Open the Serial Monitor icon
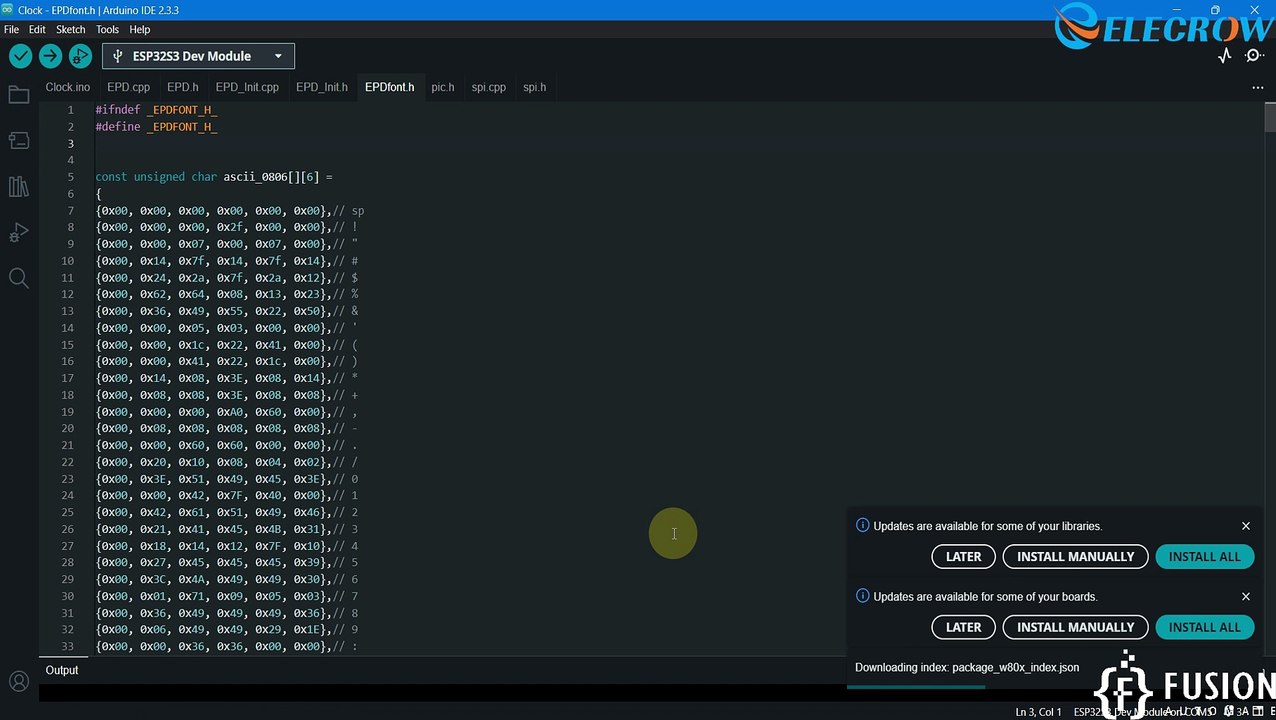 [x=1254, y=56]
